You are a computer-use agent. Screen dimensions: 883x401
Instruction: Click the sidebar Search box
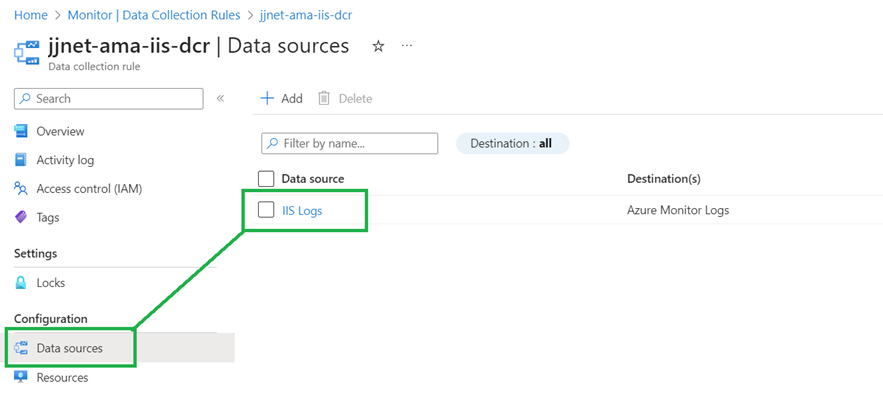[x=108, y=98]
